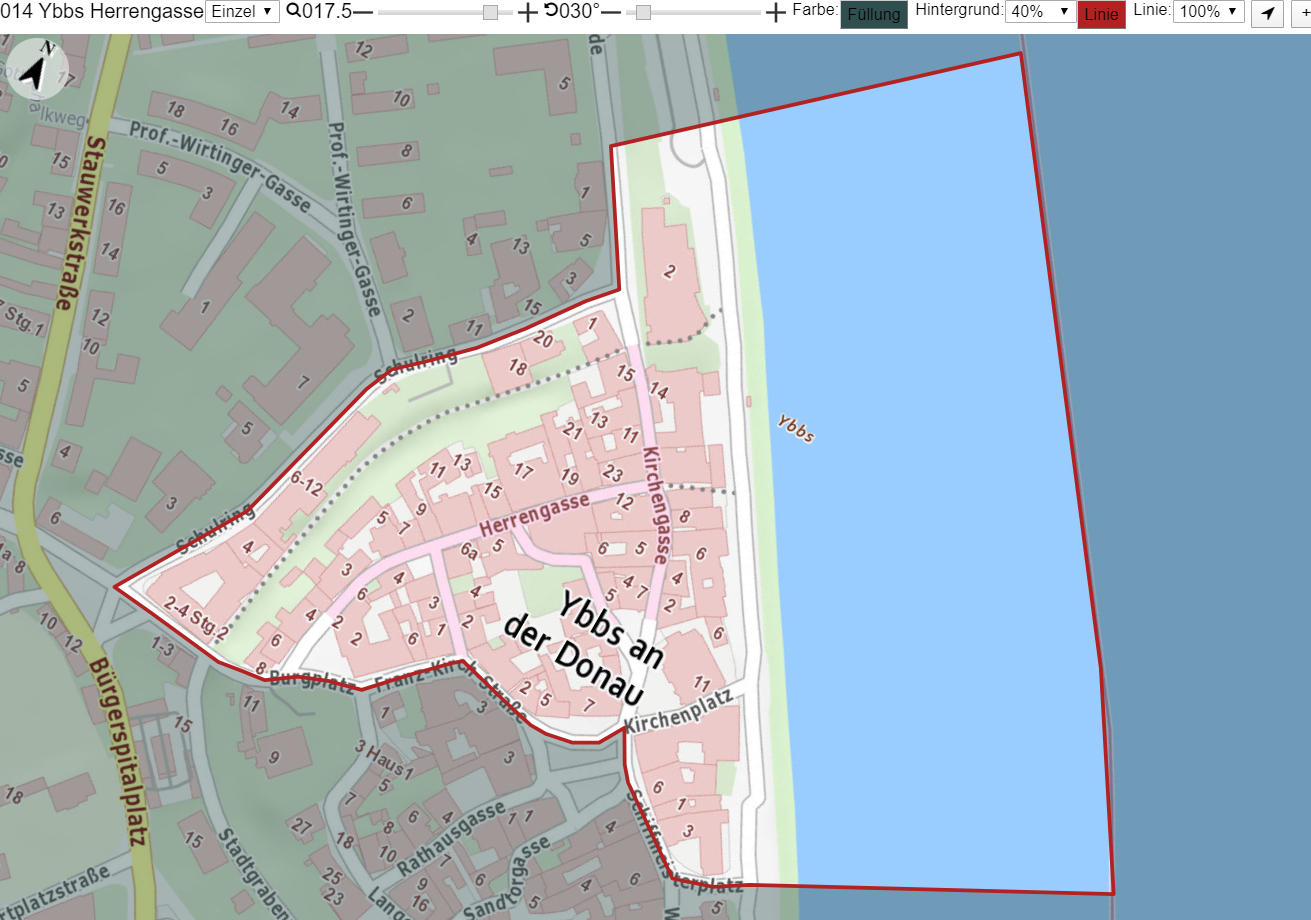Click the partially visible plus button at toolbar end
Viewport: 1311px width, 920px height.
tap(1302, 13)
